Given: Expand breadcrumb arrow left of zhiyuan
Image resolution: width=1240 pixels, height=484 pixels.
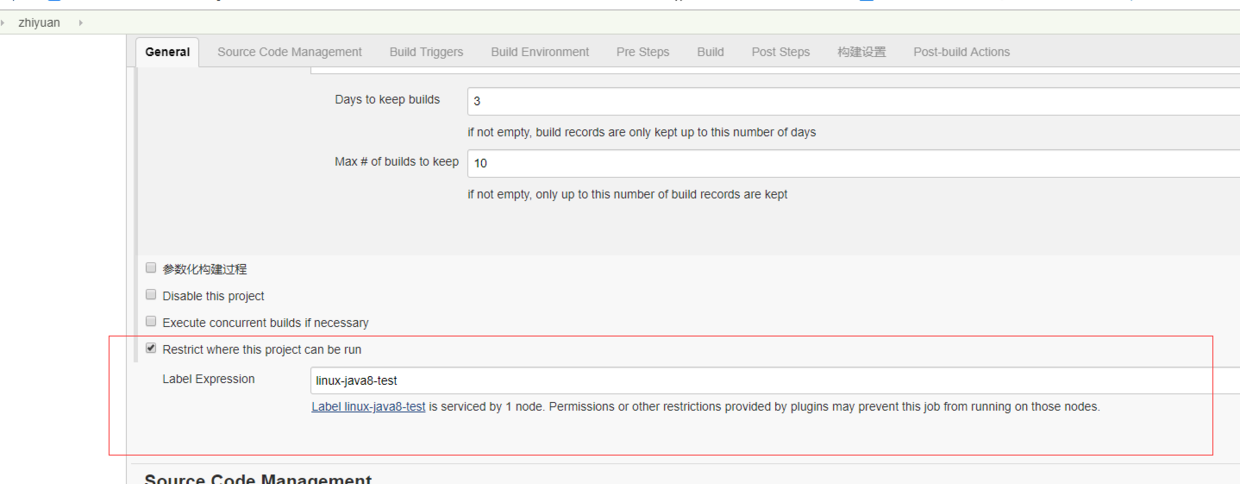Looking at the screenshot, I should 3,22.
